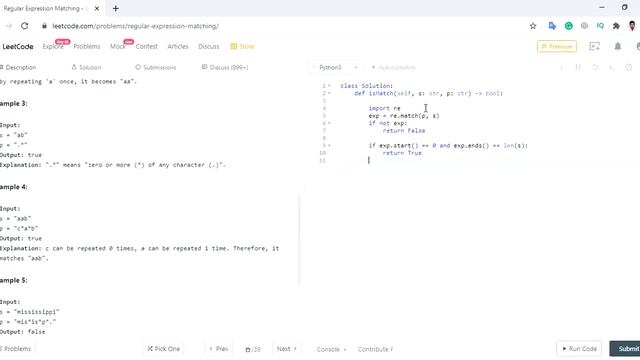Click the 'Output: false' text
The width and height of the screenshot is (640, 360).
[22, 332]
